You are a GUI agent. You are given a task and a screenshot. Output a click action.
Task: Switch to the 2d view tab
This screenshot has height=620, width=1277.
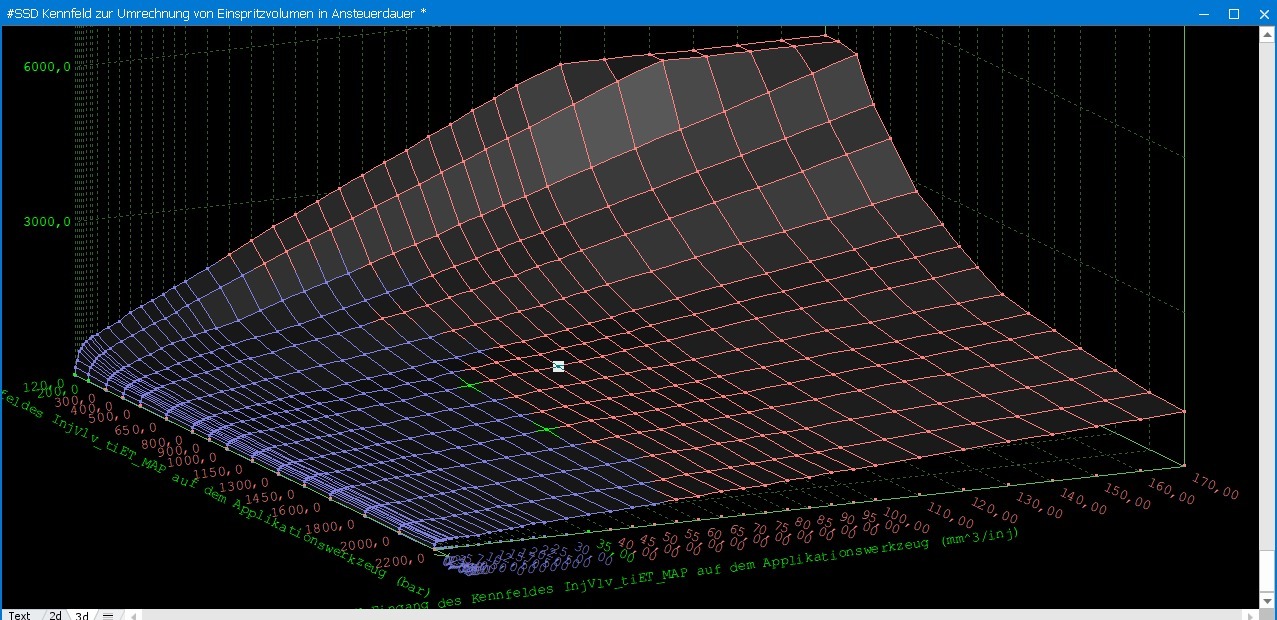tap(56, 614)
